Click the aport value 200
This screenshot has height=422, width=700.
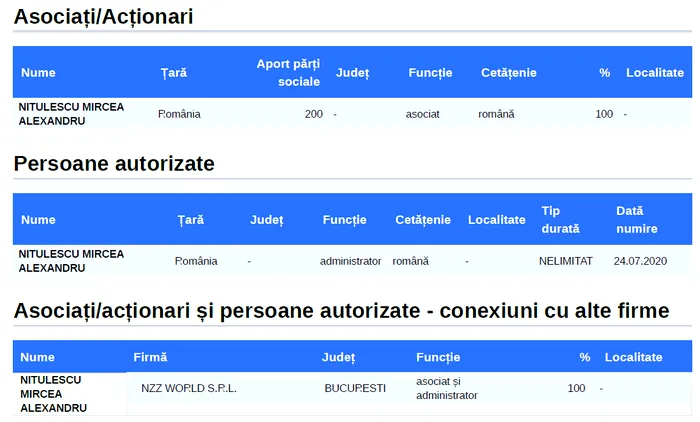313,114
